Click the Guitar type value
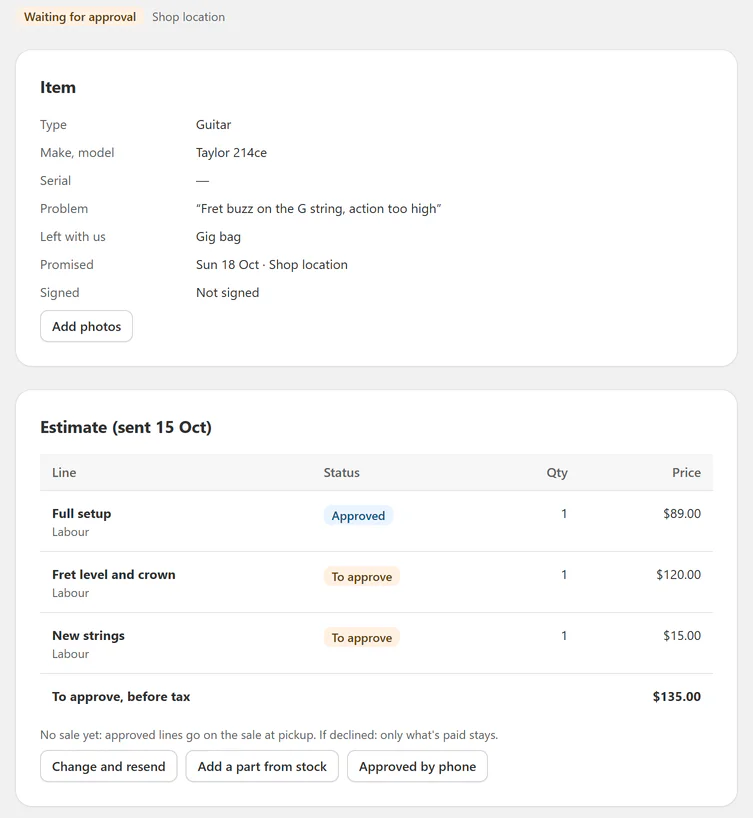Image resolution: width=753 pixels, height=818 pixels. pyautogui.click(x=213, y=125)
